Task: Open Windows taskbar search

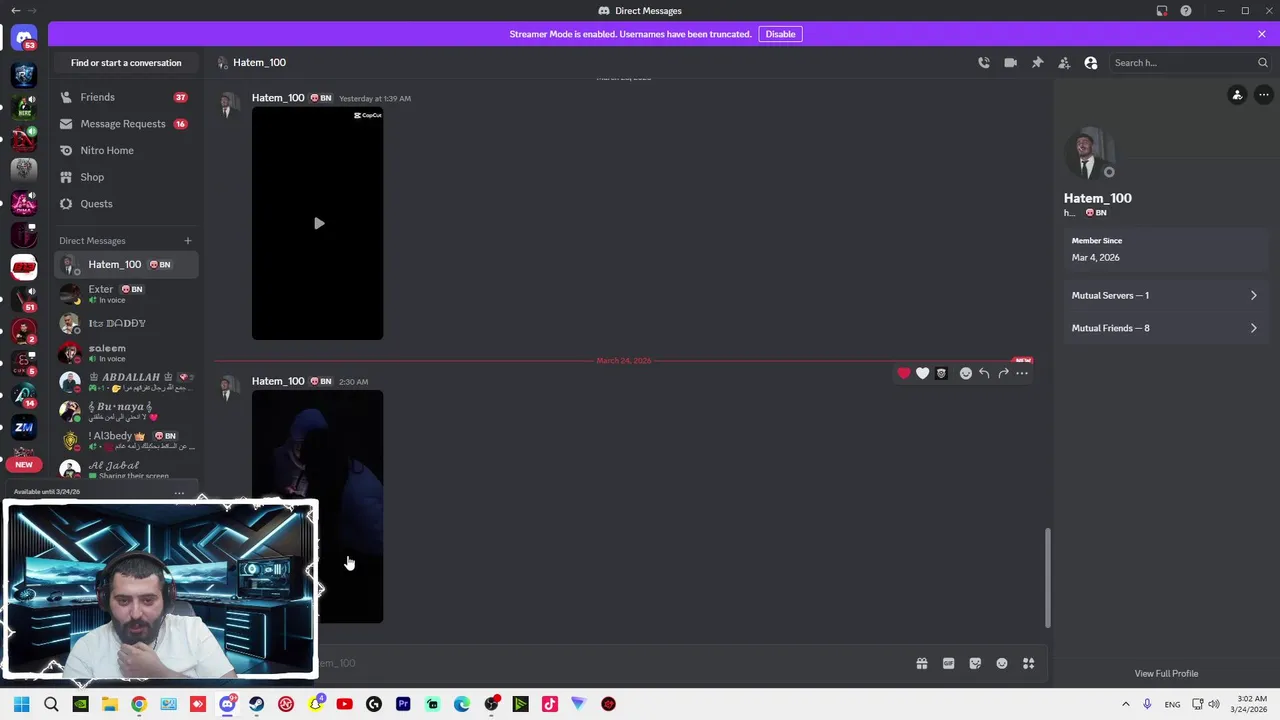Action: click(x=51, y=704)
